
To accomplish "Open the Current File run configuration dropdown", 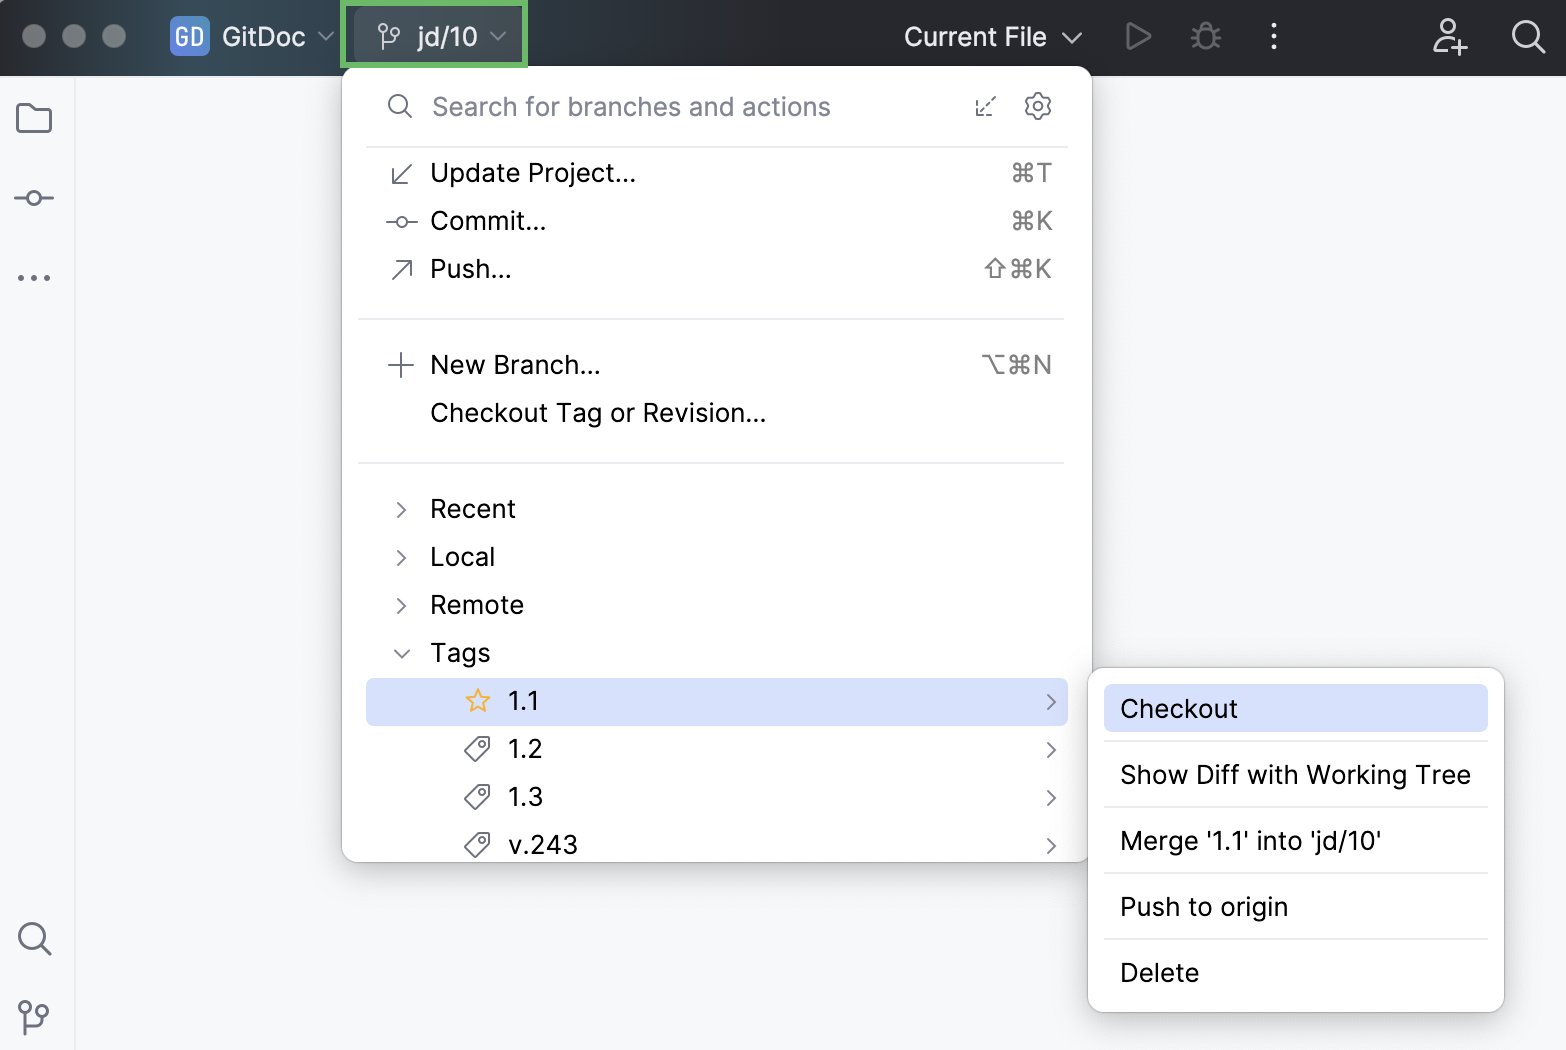I will pos(992,36).
